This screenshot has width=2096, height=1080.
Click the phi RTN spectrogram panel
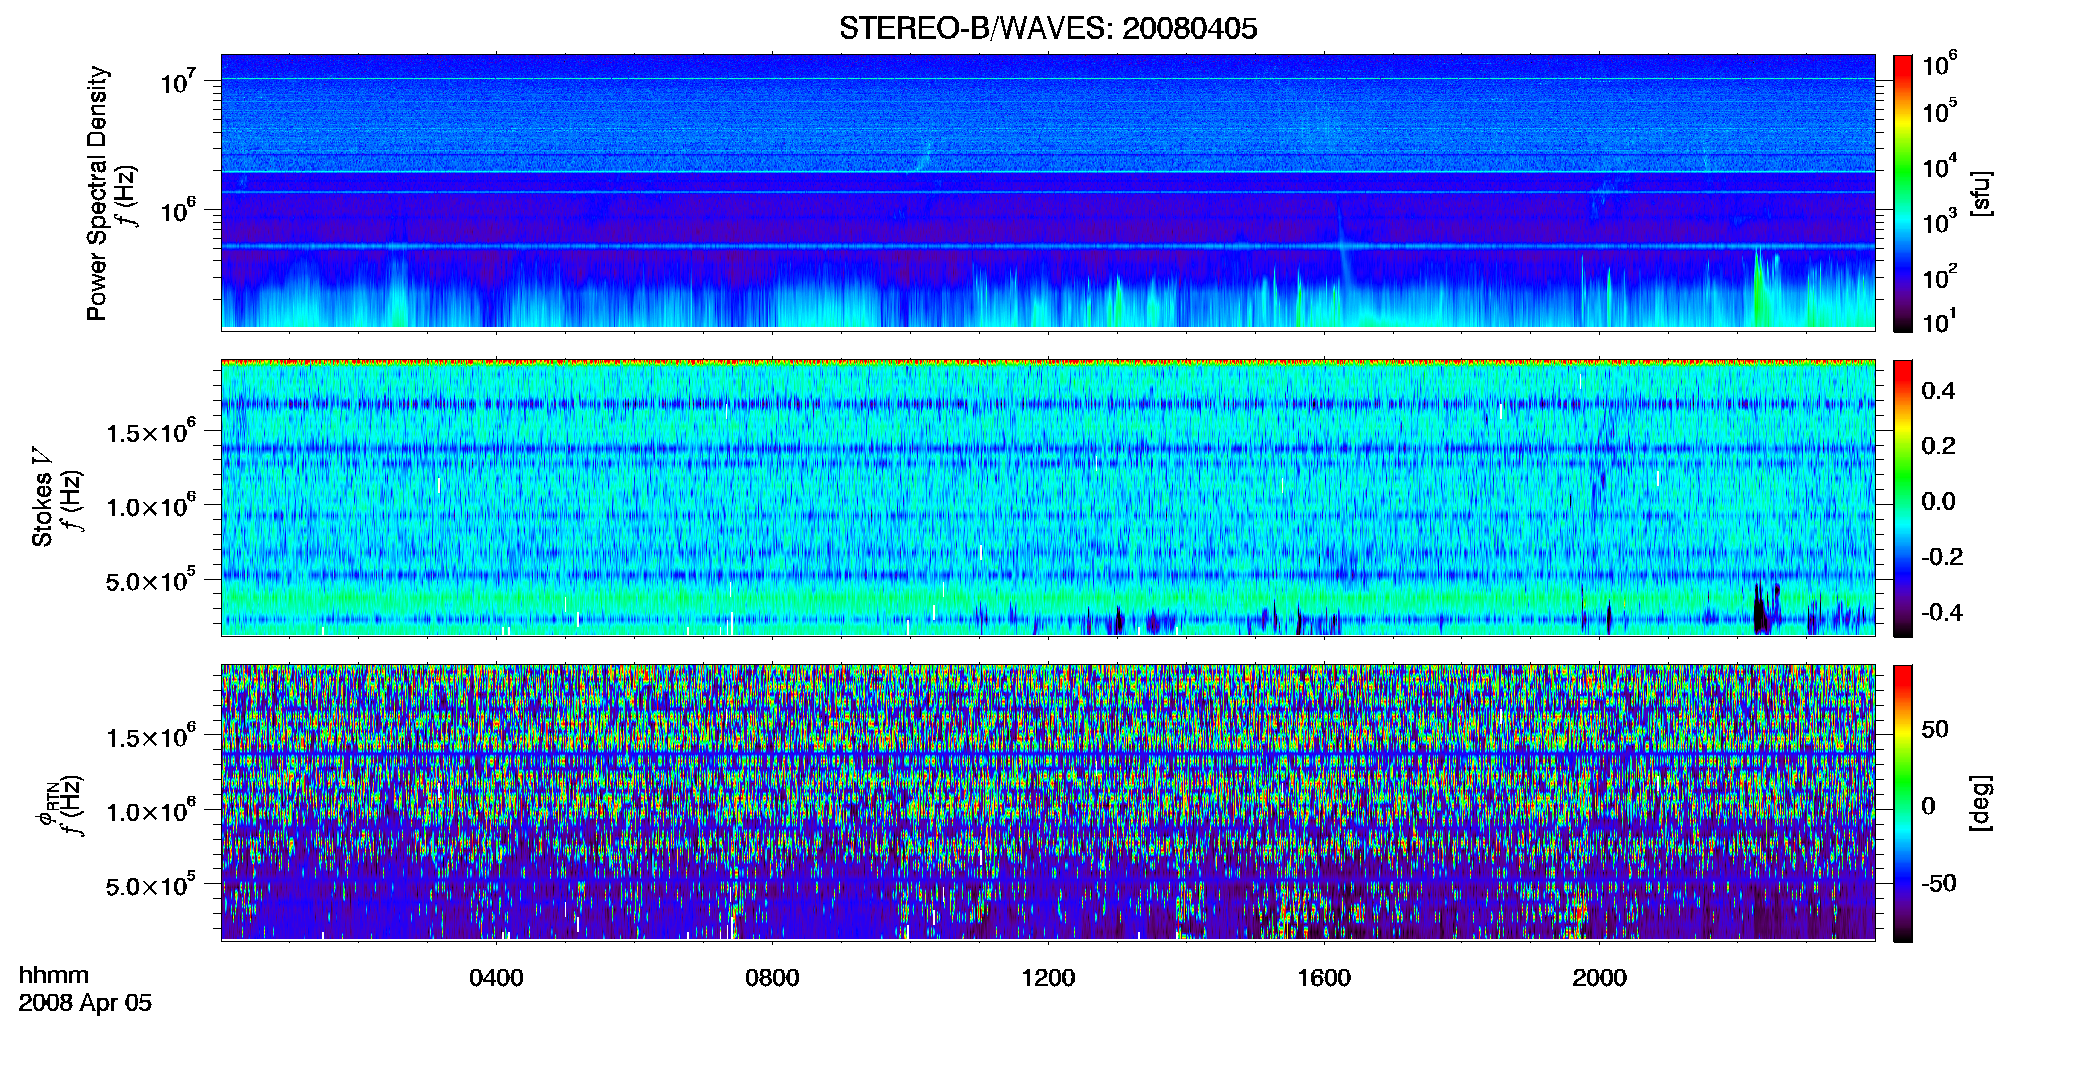tap(1048, 802)
